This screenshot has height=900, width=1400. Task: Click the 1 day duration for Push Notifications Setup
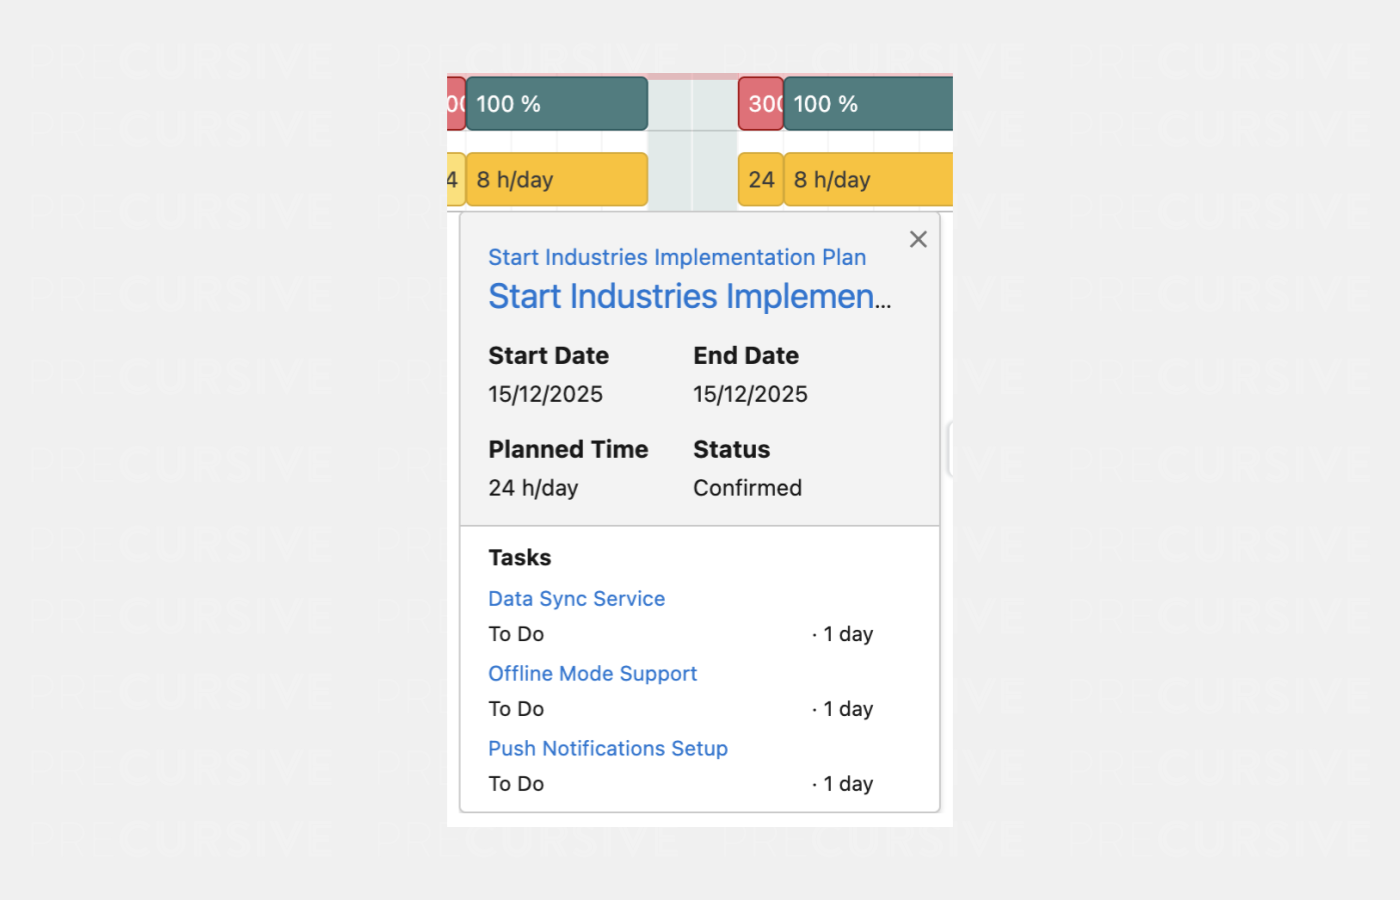(847, 784)
